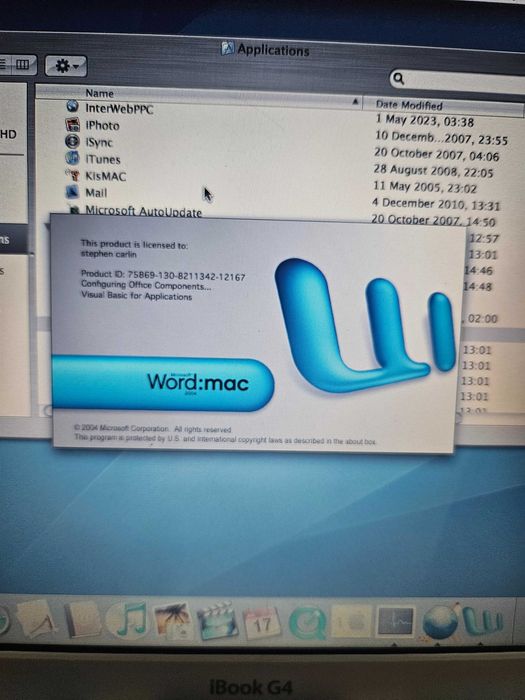Switch Finder to list view
Viewport: 525px width, 700px height.
point(5,65)
